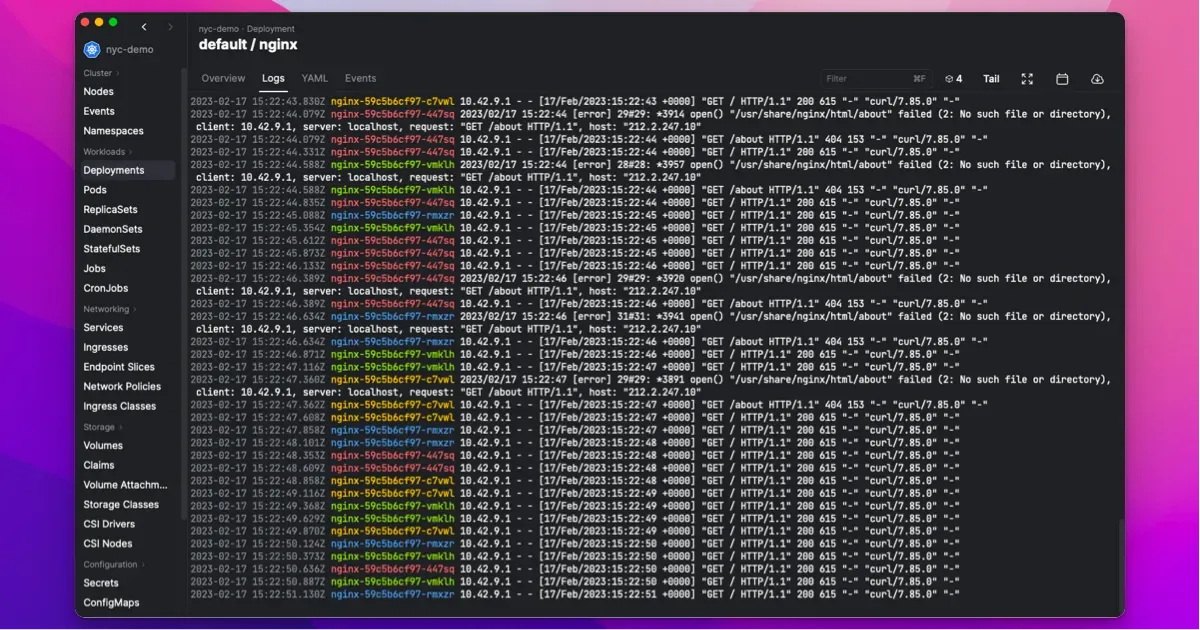
Task: Open the calendar time range picker
Action: point(1062,79)
